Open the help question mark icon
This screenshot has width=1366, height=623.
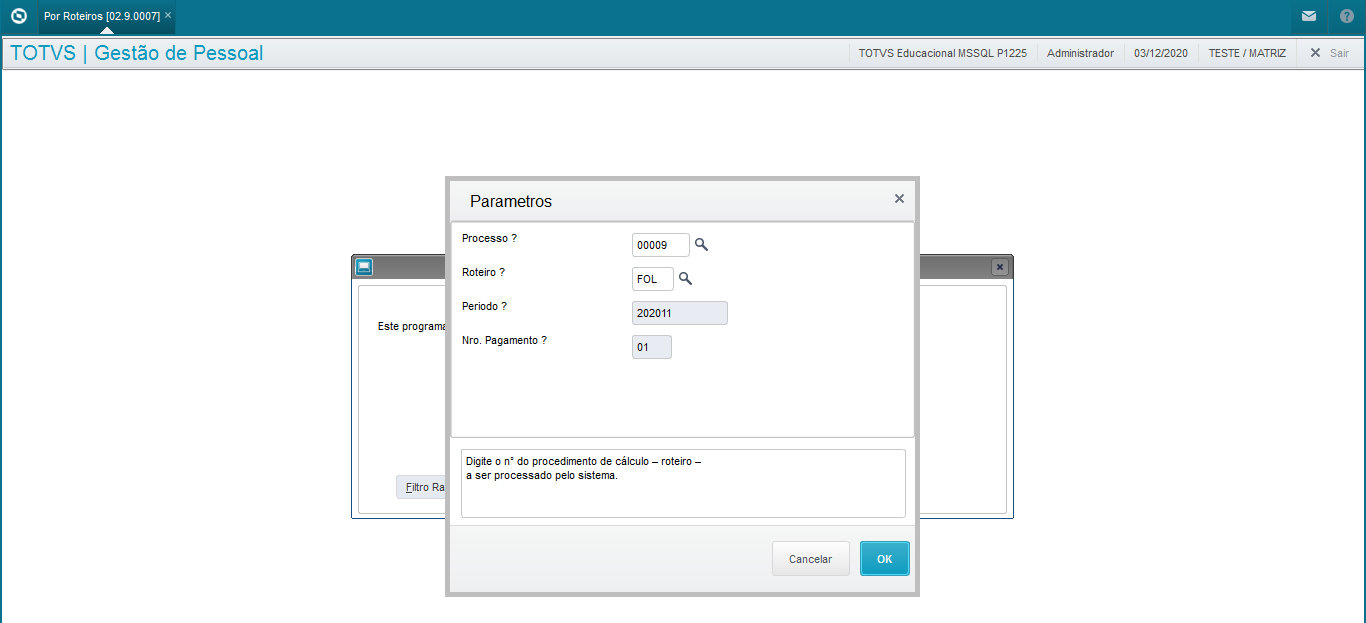(1347, 16)
